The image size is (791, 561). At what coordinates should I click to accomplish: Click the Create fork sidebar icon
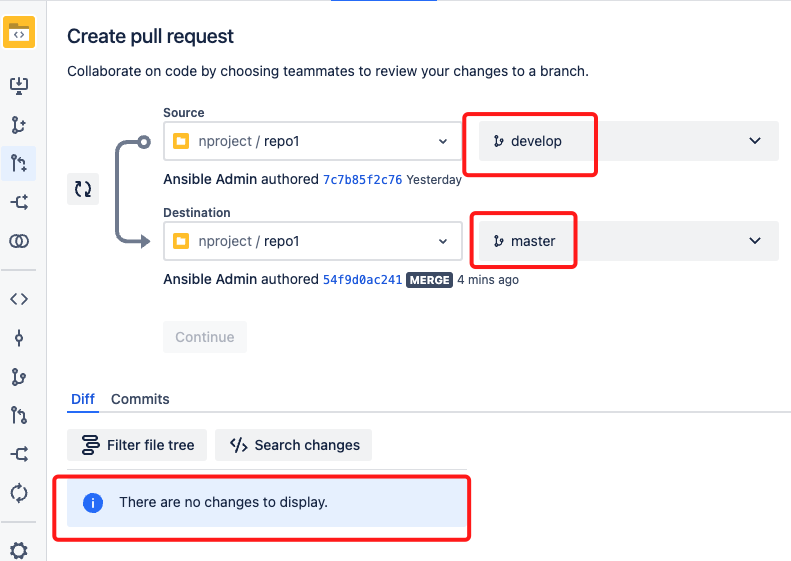pyautogui.click(x=19, y=202)
